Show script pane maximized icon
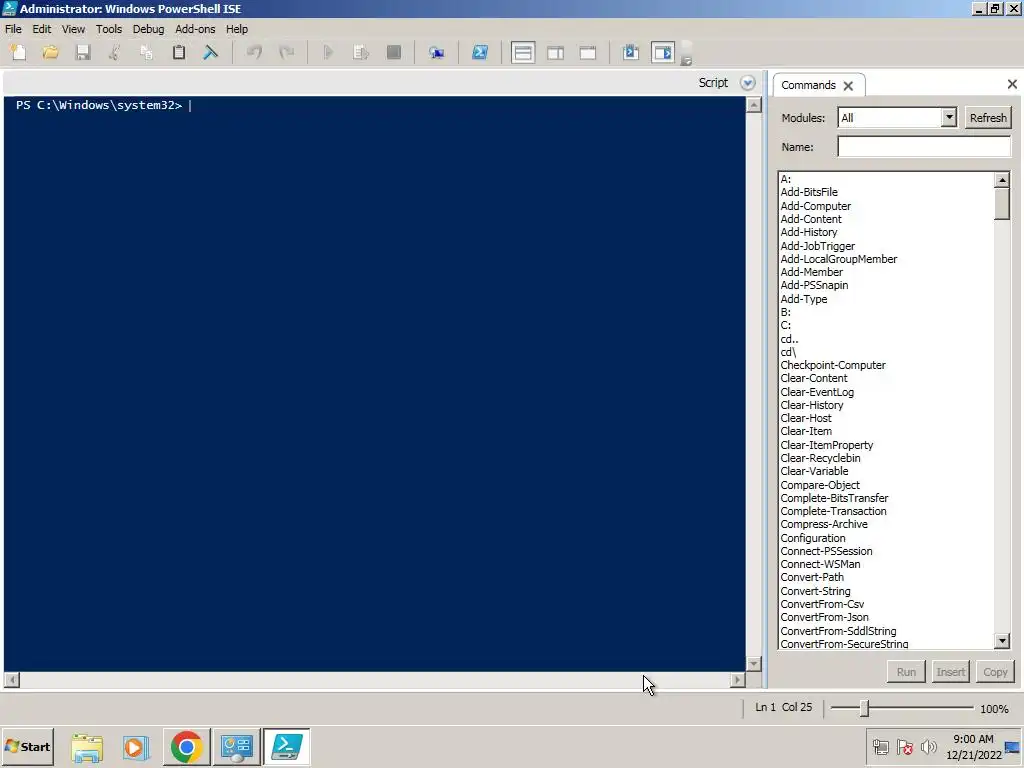The width and height of the screenshot is (1024, 768). point(588,52)
